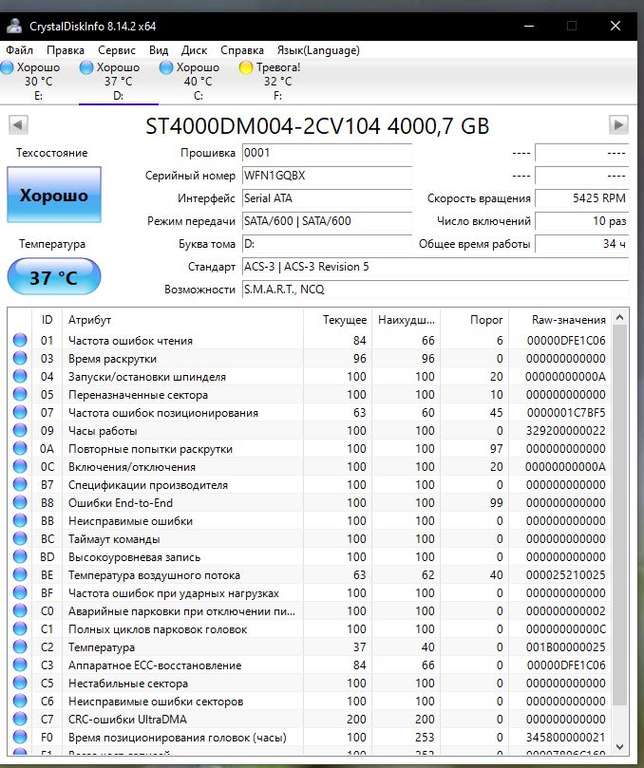Image resolution: width=644 pixels, height=768 pixels.
Task: Click the vertical scrollbar thumb of attribute list
Action: pos(620,515)
